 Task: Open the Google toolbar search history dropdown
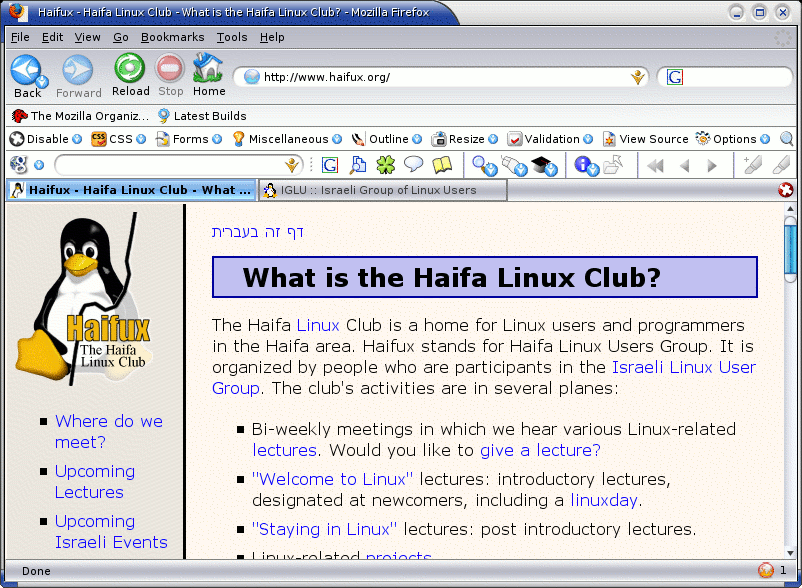[x=292, y=165]
